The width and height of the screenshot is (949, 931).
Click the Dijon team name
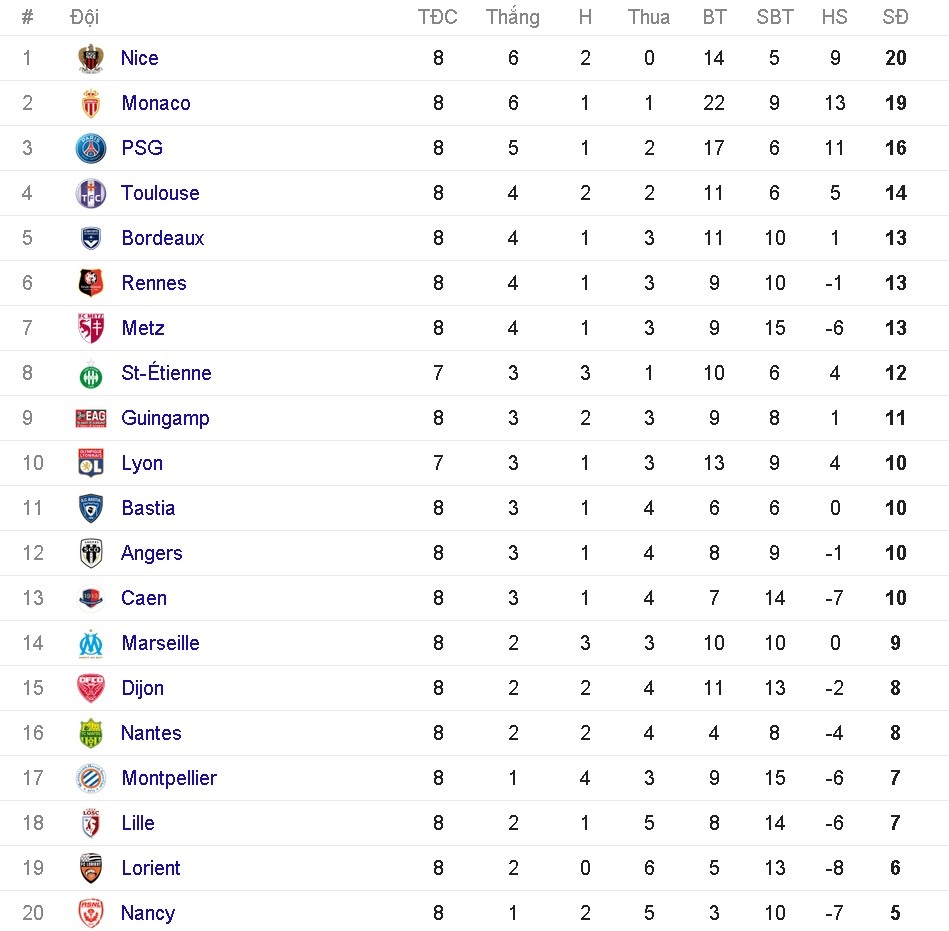(x=143, y=688)
